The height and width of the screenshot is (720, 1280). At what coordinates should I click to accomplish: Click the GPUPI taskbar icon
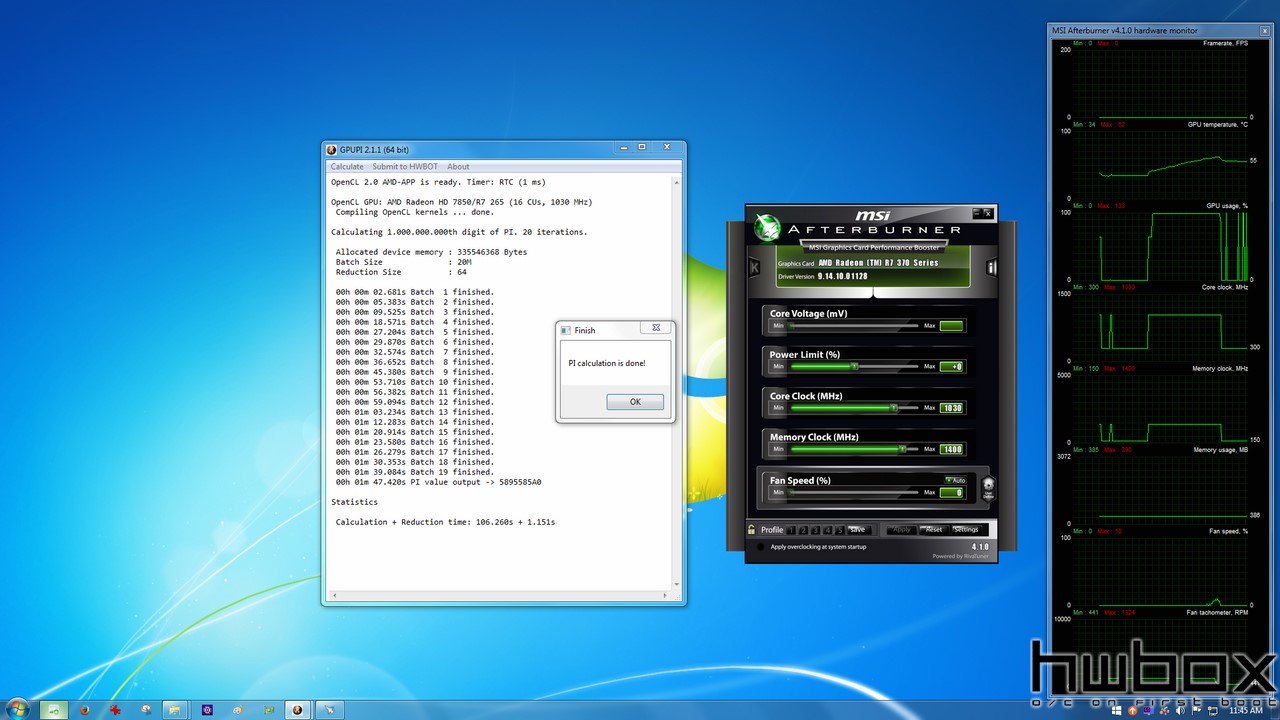tap(297, 709)
